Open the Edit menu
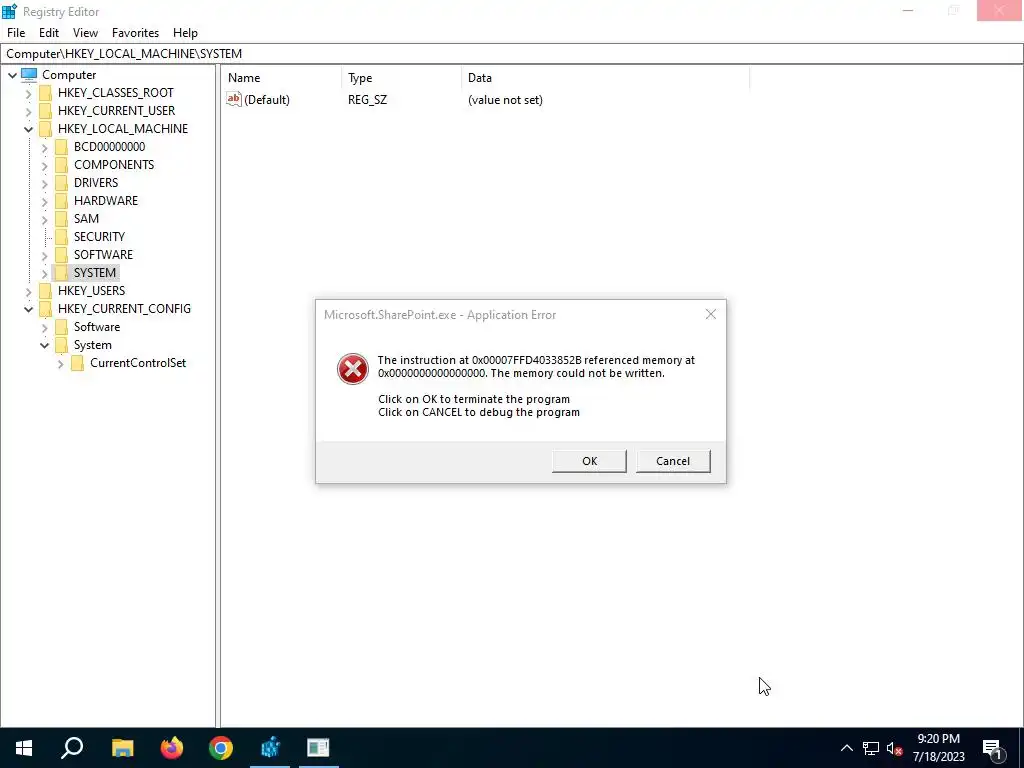Viewport: 1024px width, 768px height. tap(49, 33)
